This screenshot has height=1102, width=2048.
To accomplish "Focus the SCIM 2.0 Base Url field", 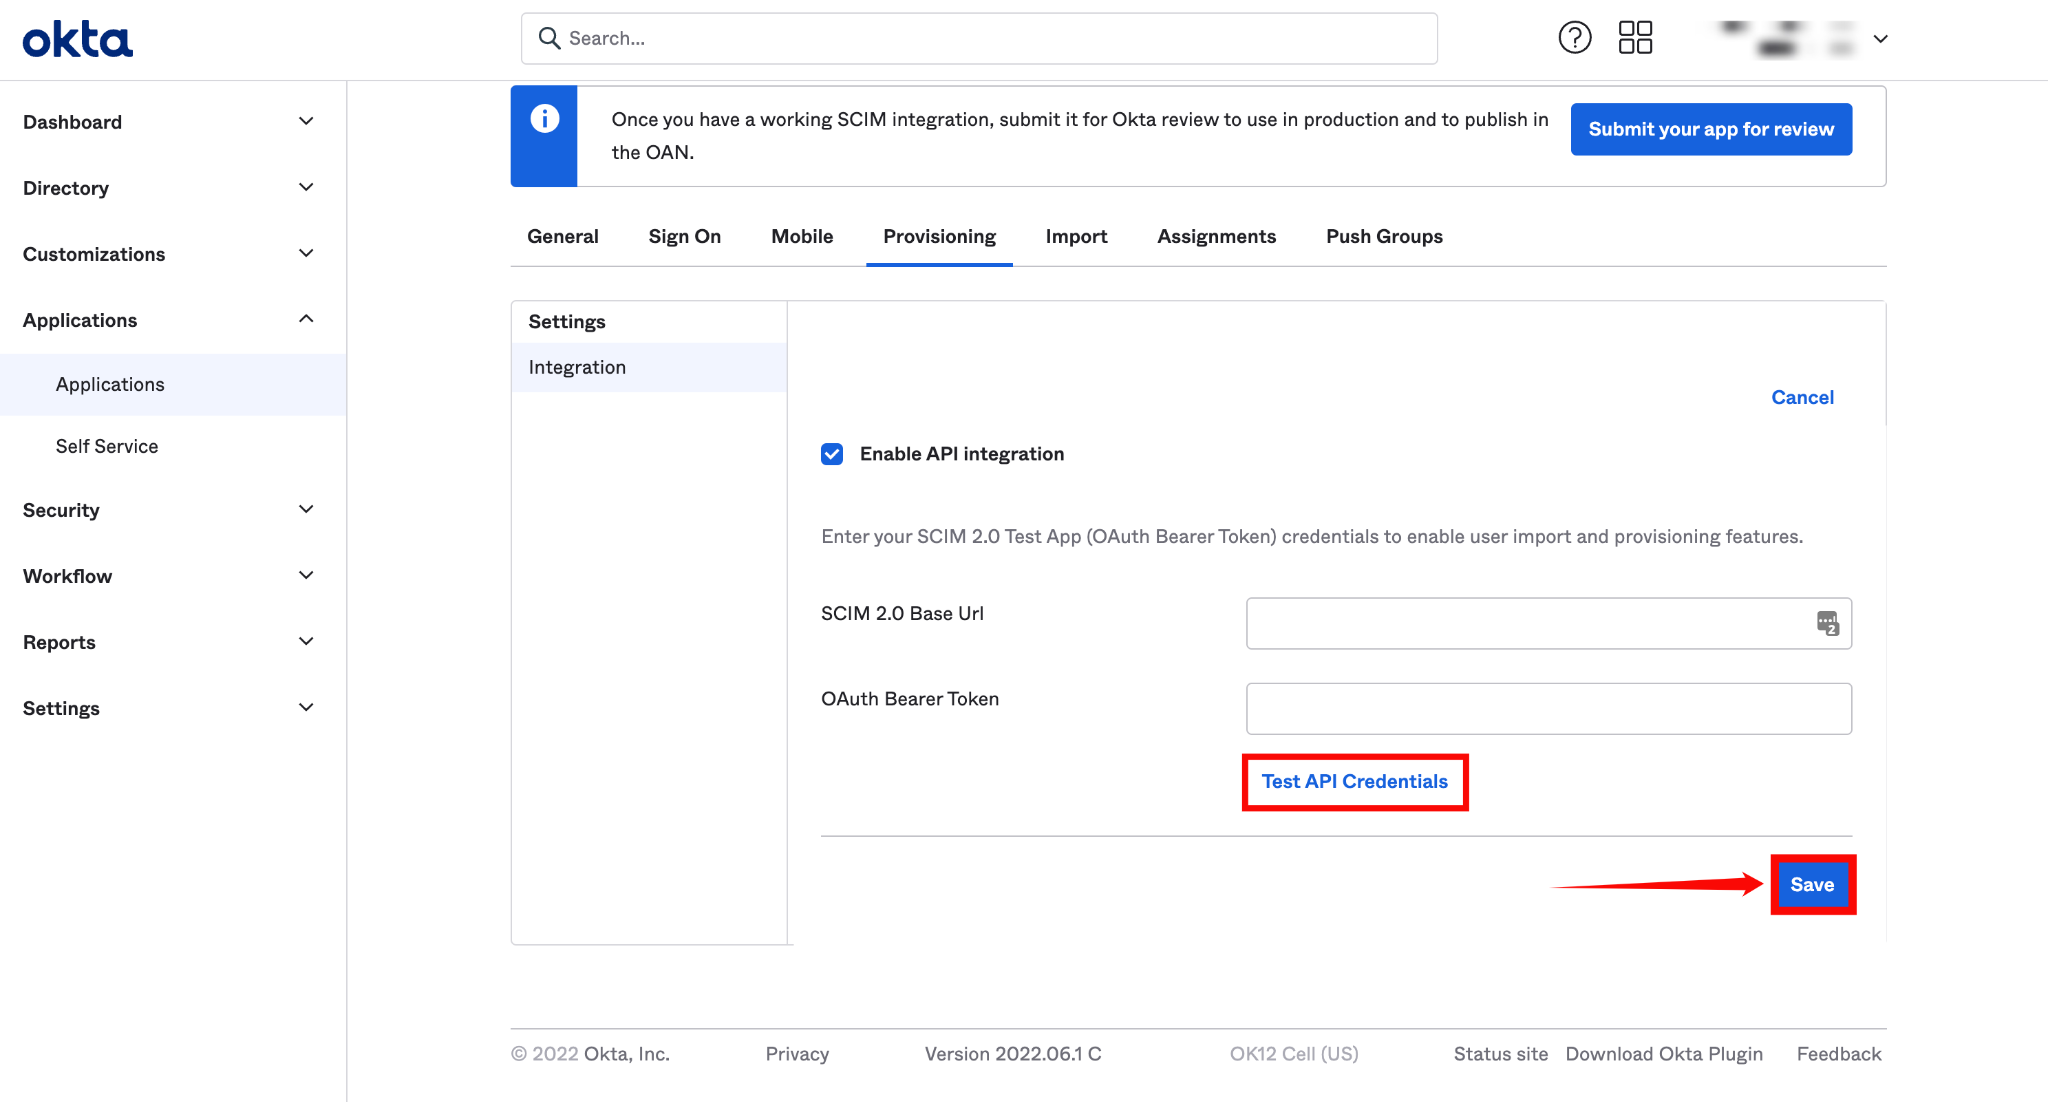I will coord(1548,623).
